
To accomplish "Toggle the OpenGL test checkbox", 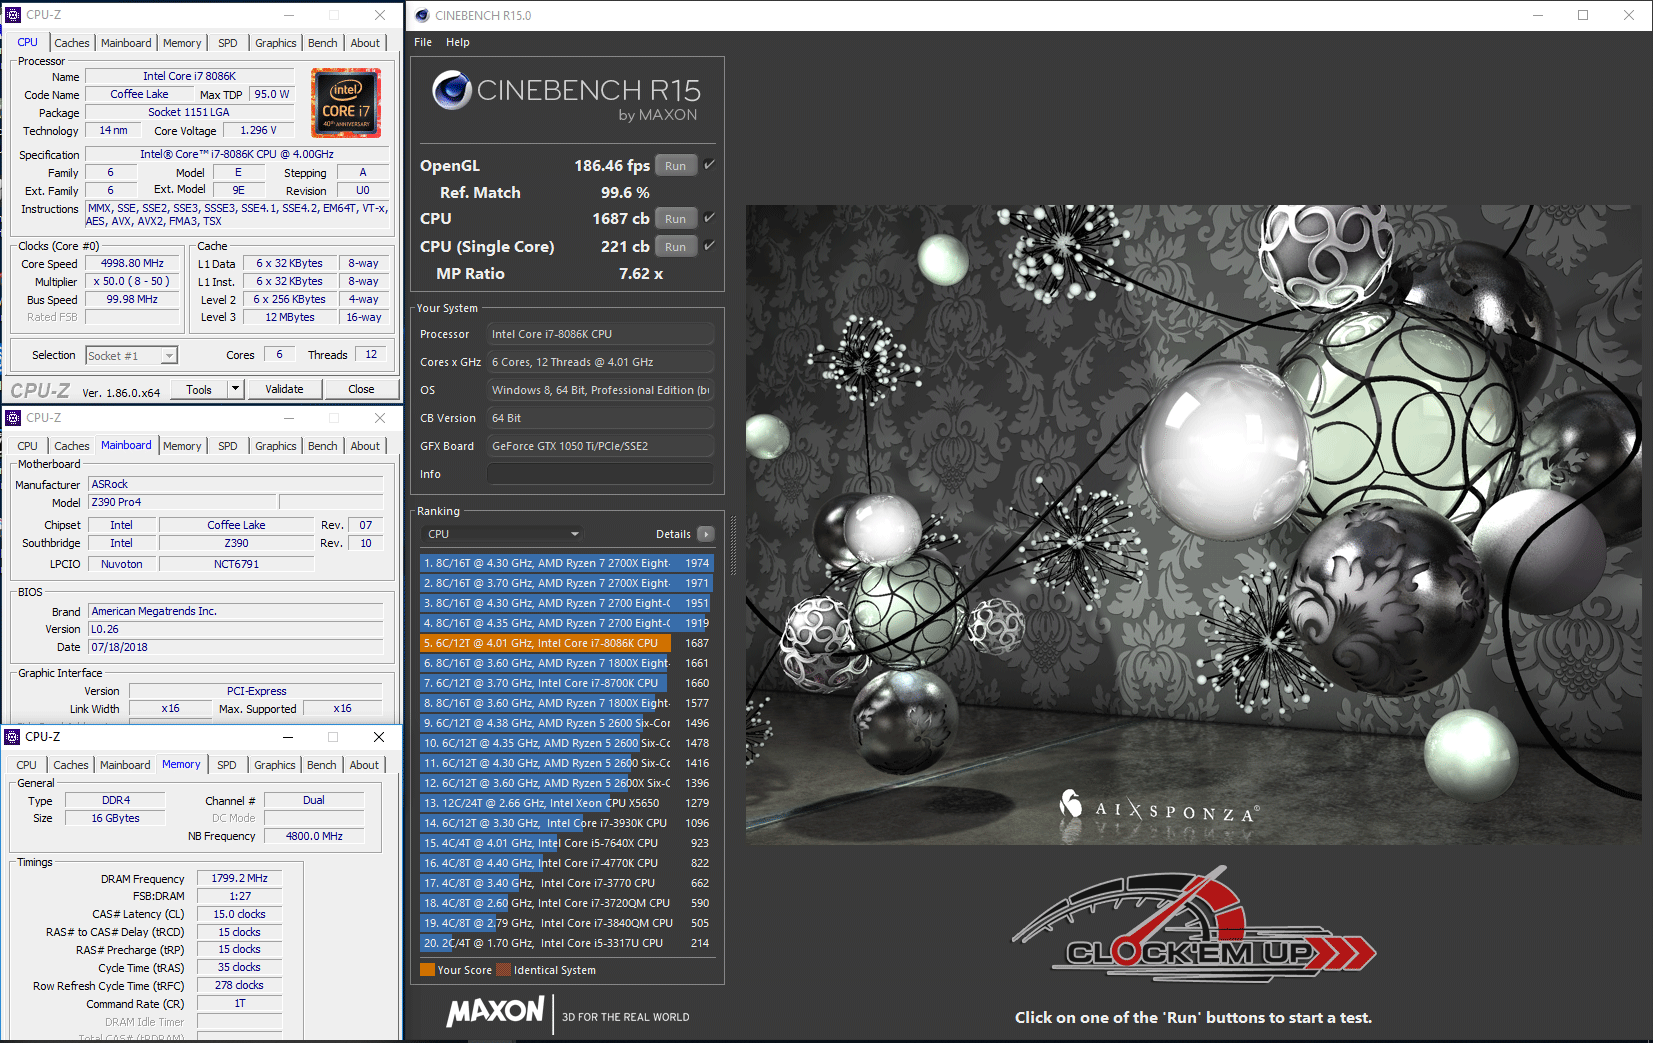I will [x=709, y=165].
